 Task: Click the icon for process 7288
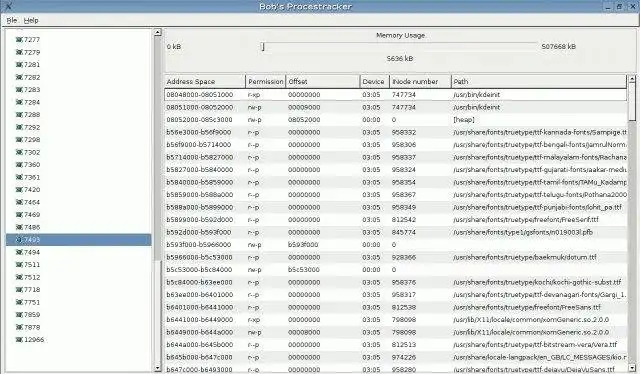(x=19, y=115)
